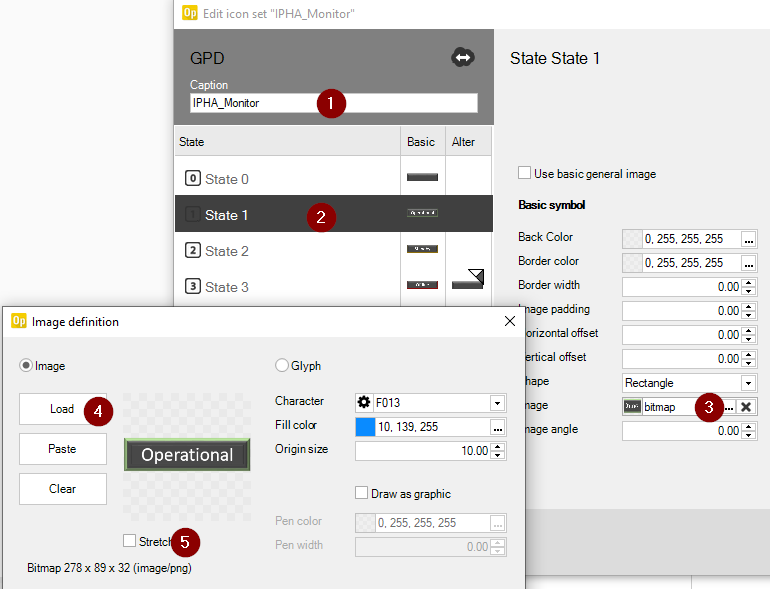Click State 0 basic image thumbnail
770x589 pixels.
pos(422,178)
